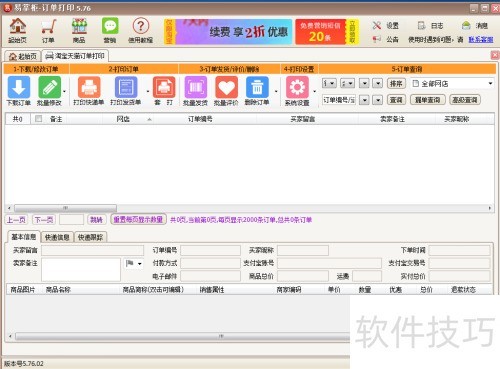Go to 下一页 next page
500x369 pixels.
pos(44,219)
